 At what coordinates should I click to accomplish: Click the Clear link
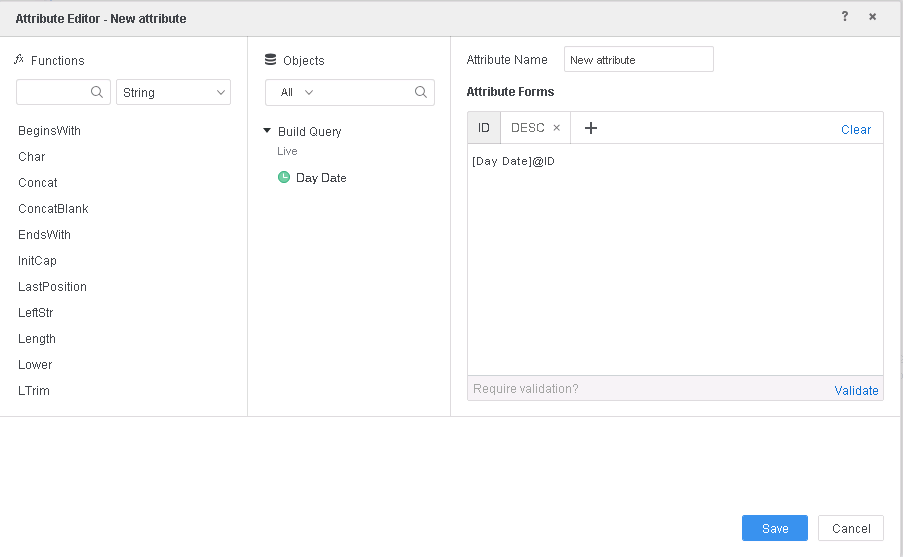855,129
